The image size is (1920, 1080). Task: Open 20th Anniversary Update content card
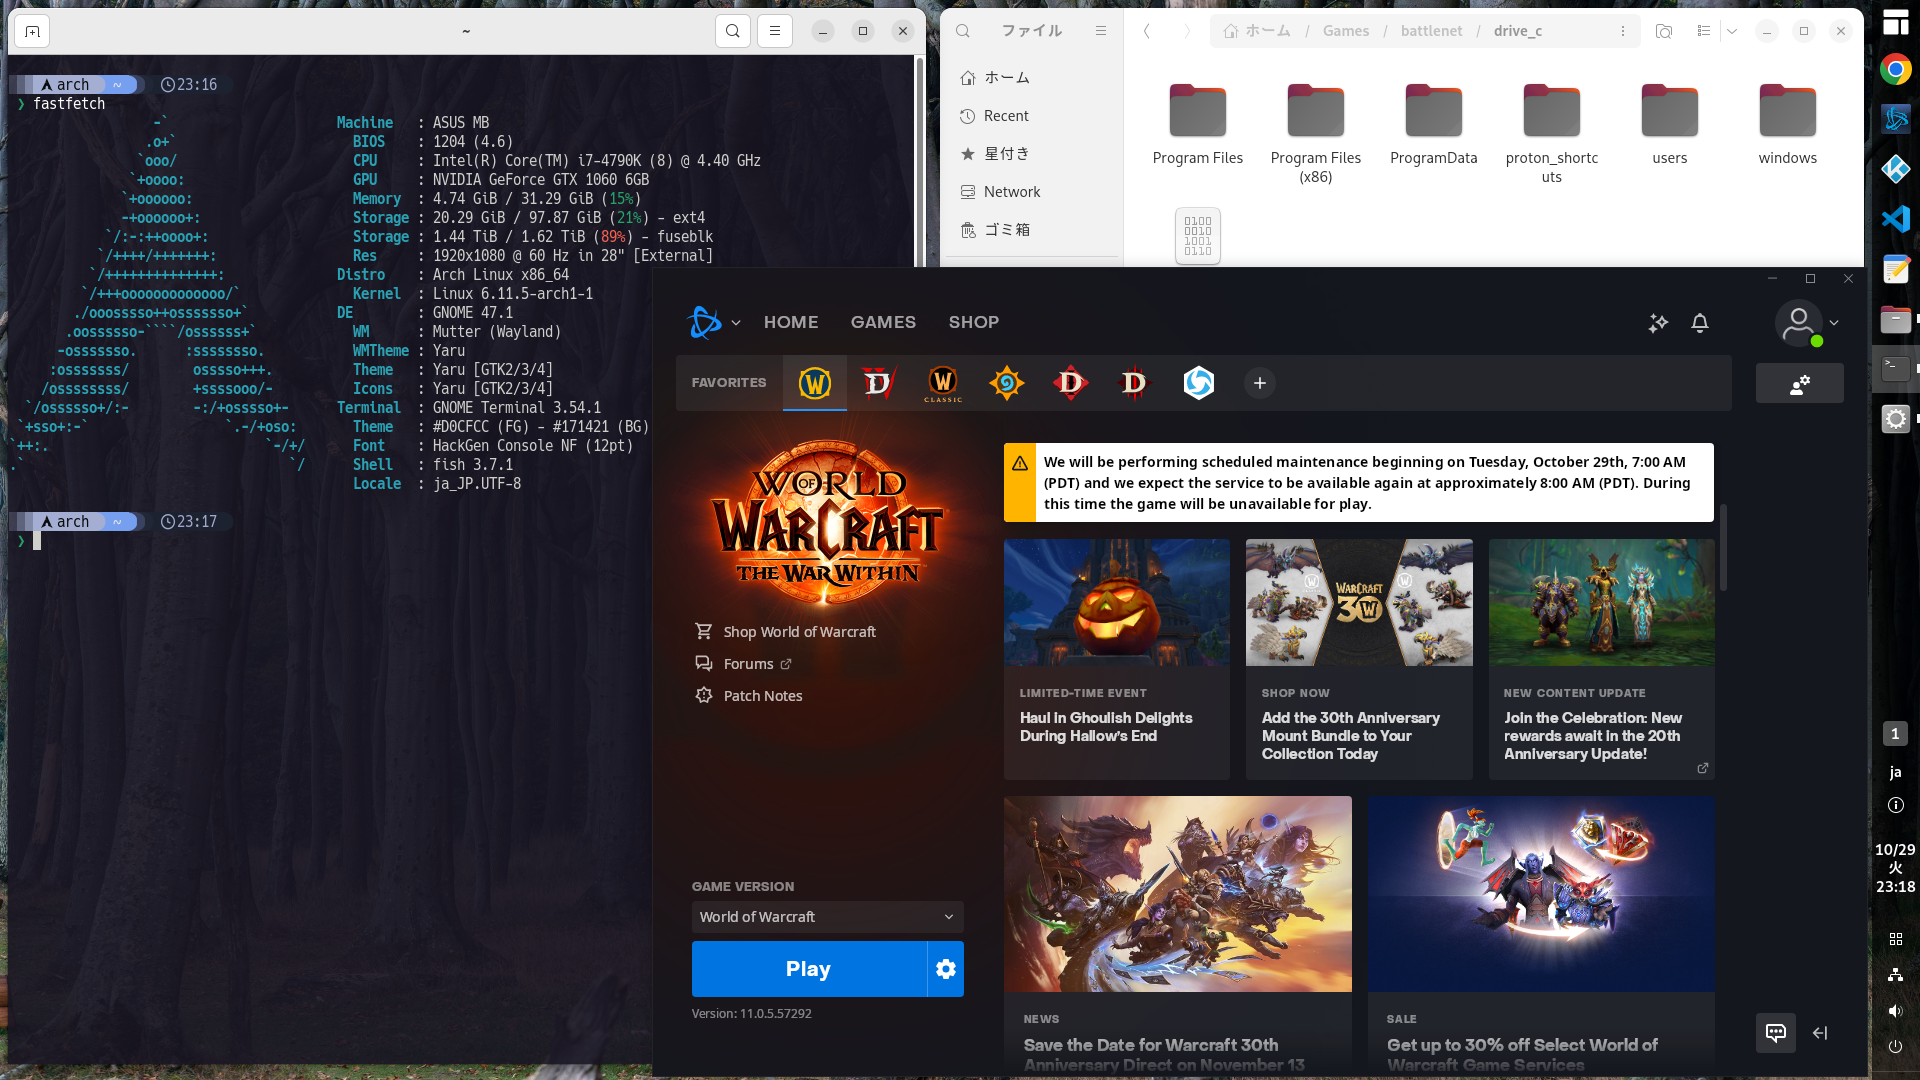tap(1602, 660)
